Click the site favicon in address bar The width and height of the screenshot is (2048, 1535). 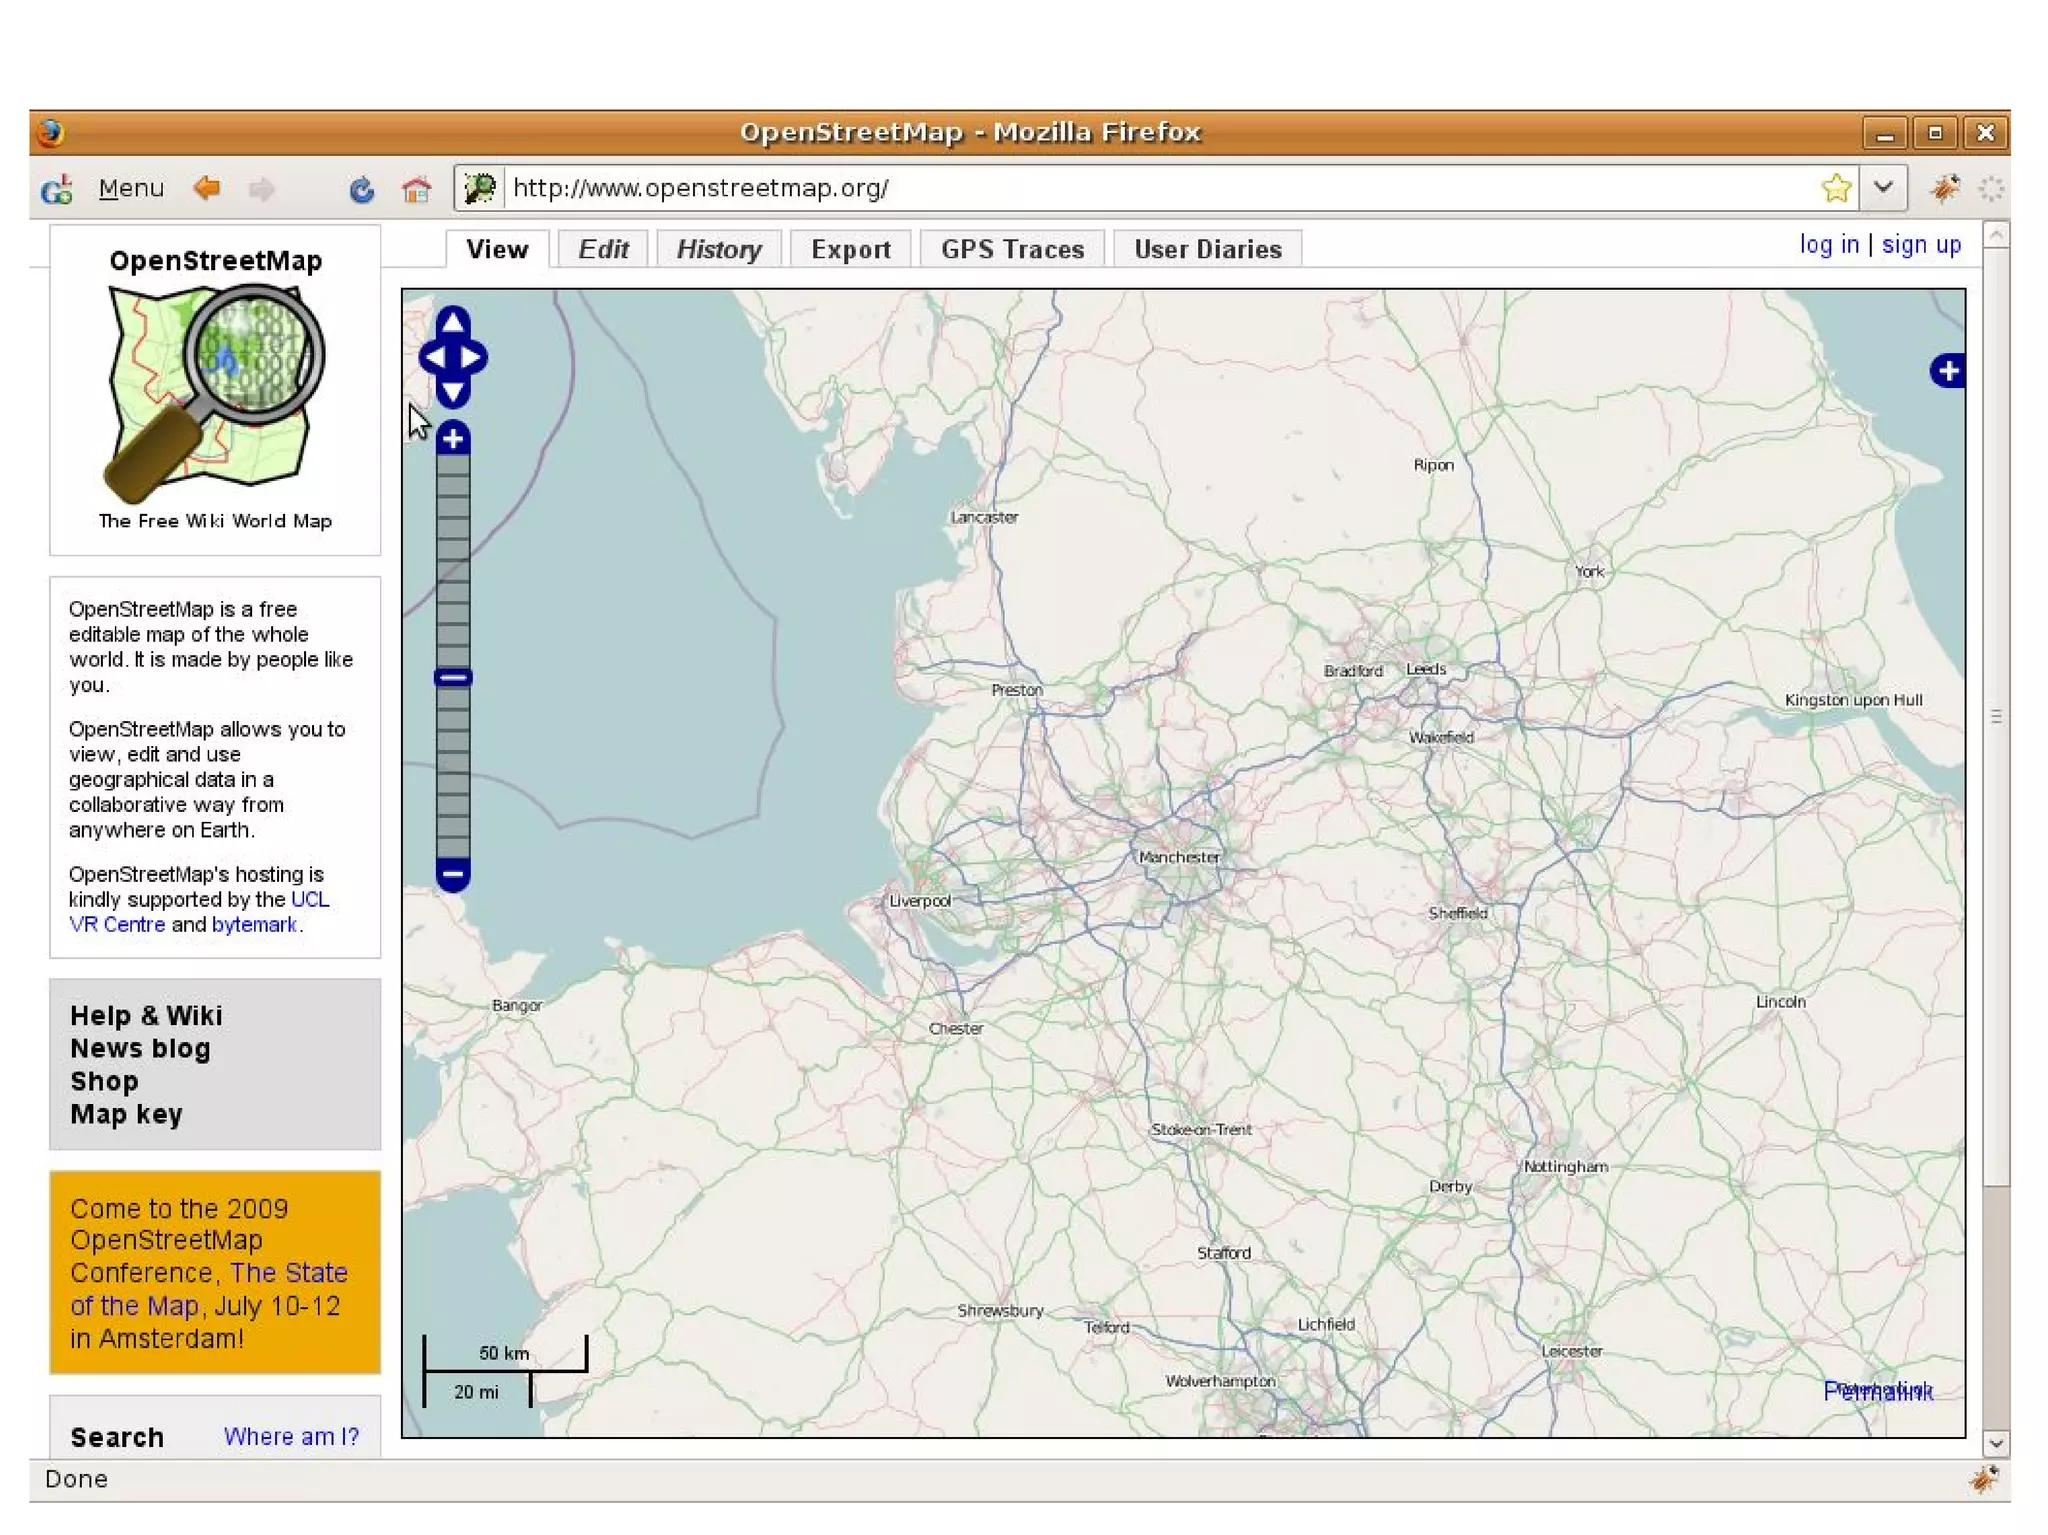[480, 188]
